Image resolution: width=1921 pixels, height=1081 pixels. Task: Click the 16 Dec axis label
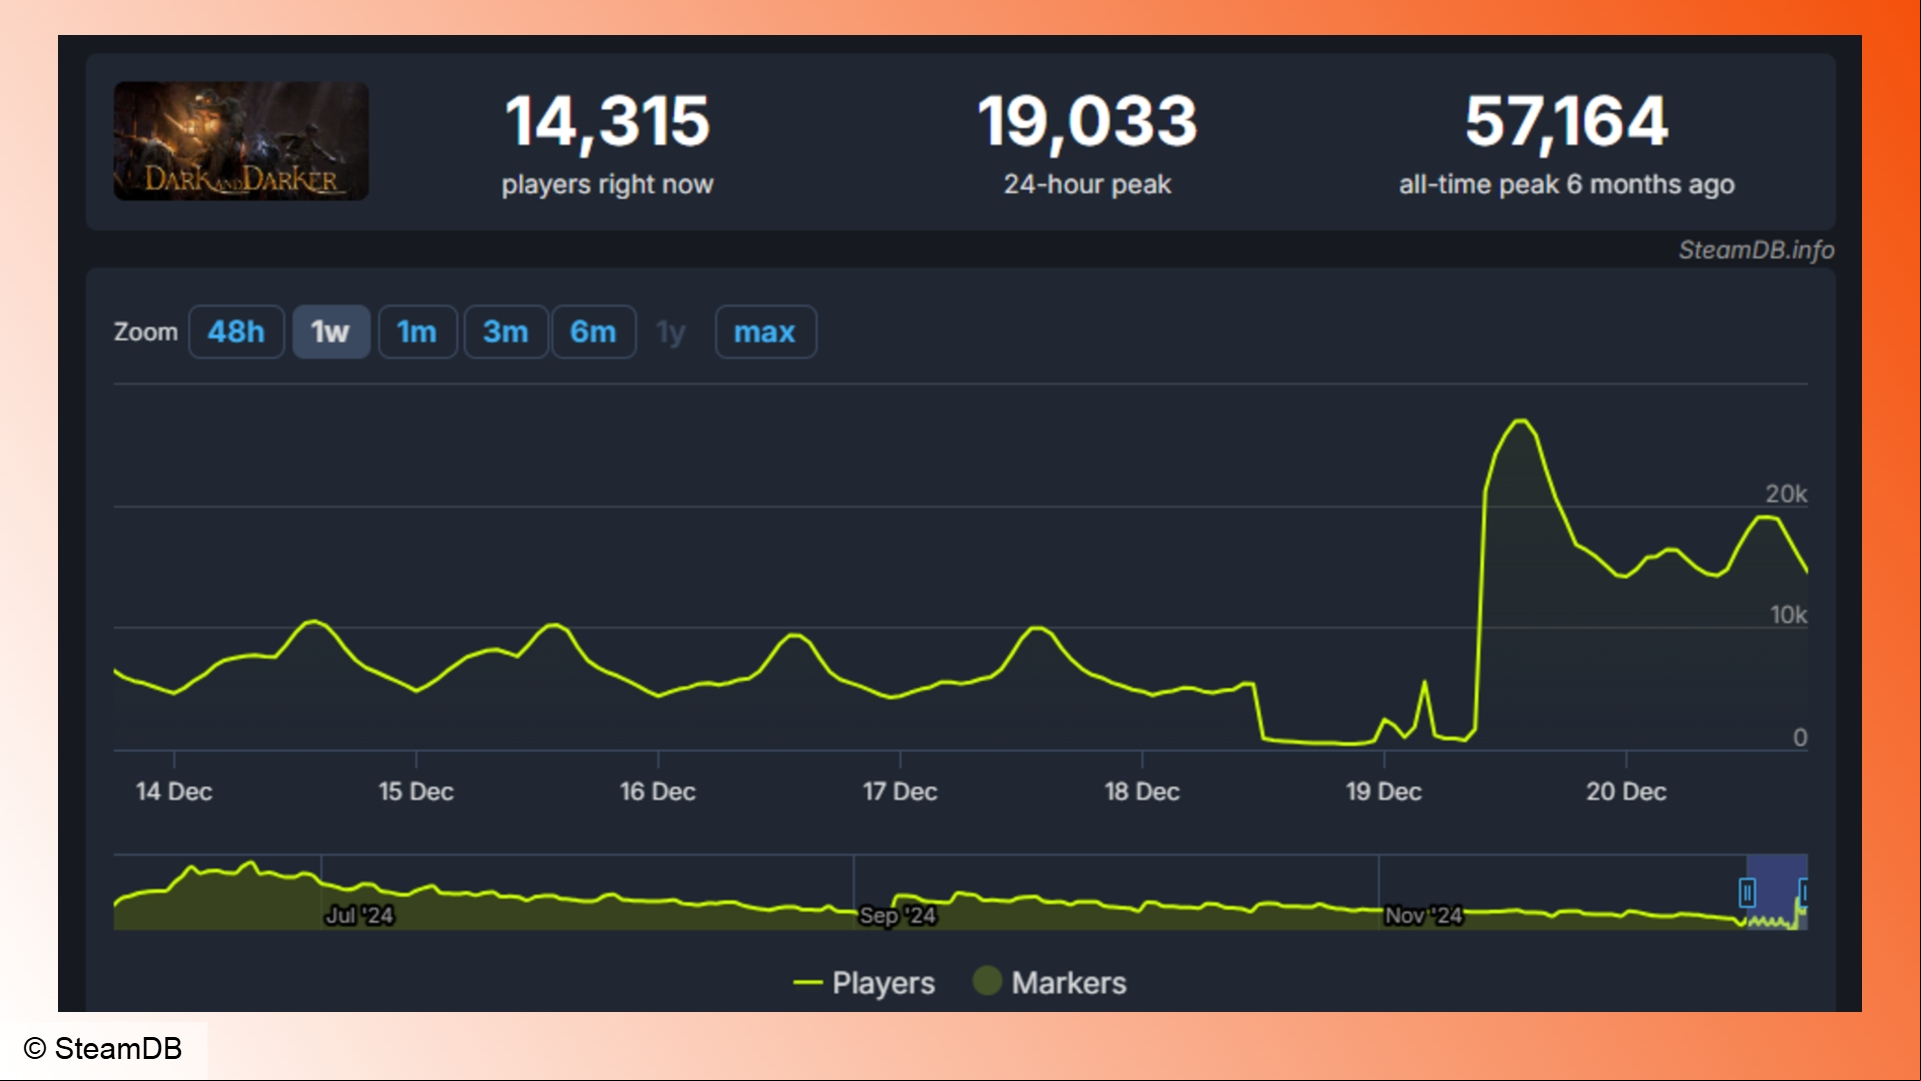pyautogui.click(x=658, y=792)
